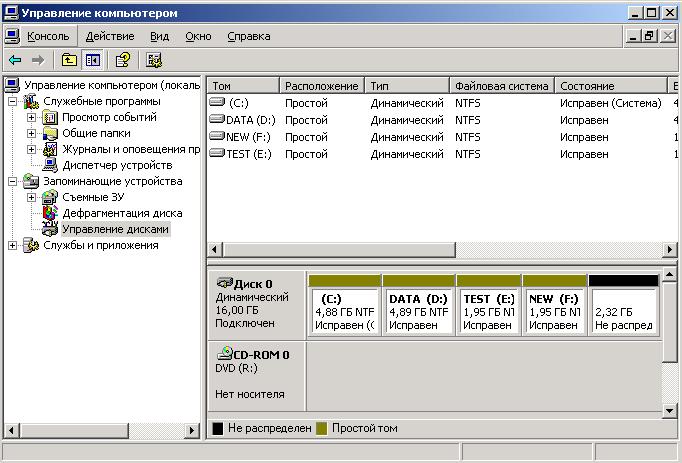
Task: Click the Диспетчер устройств icon
Action: click(x=50, y=165)
